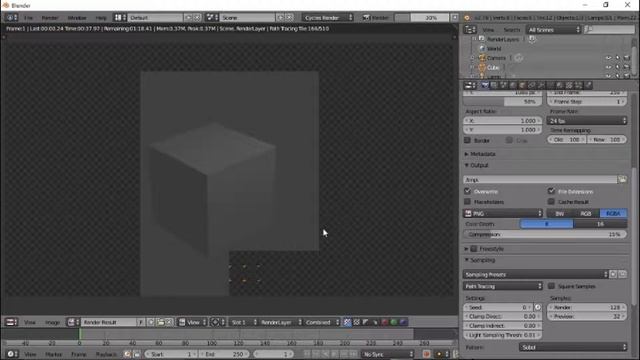Click the Blender logo in the info header
The height and width of the screenshot is (360, 640).
(467, 18)
